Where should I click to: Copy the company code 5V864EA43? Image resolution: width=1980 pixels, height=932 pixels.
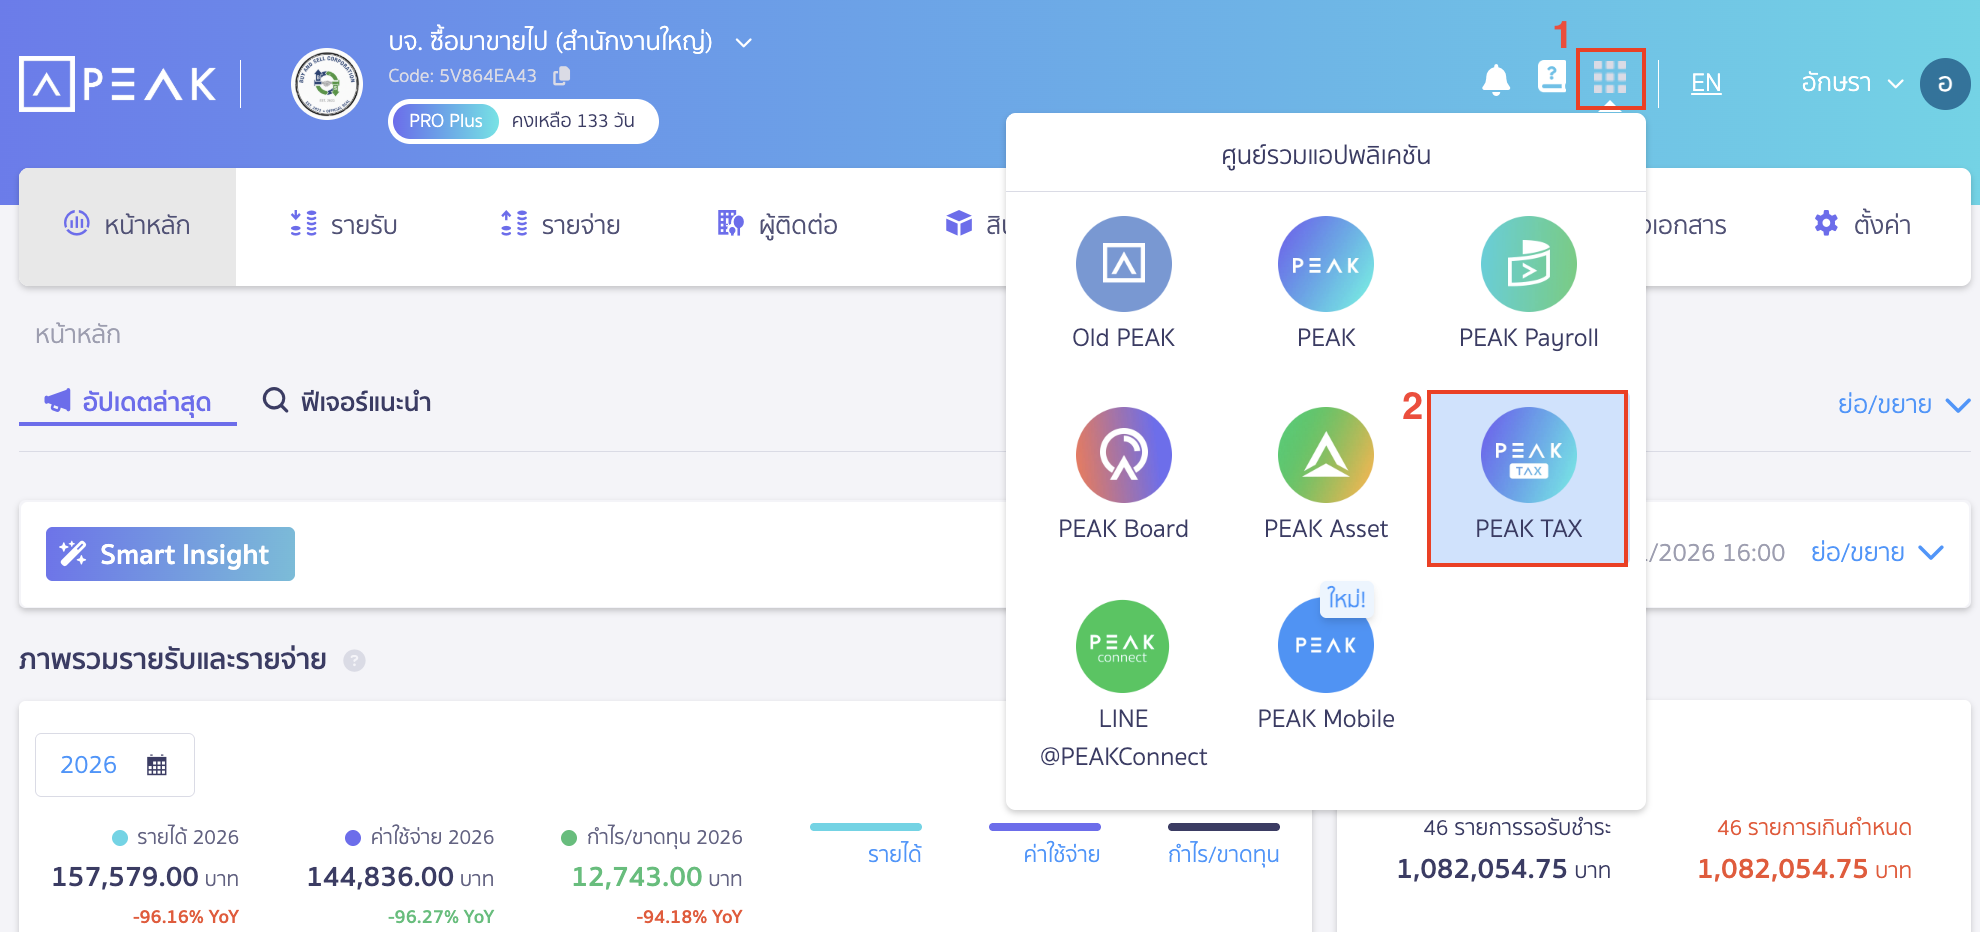[562, 75]
